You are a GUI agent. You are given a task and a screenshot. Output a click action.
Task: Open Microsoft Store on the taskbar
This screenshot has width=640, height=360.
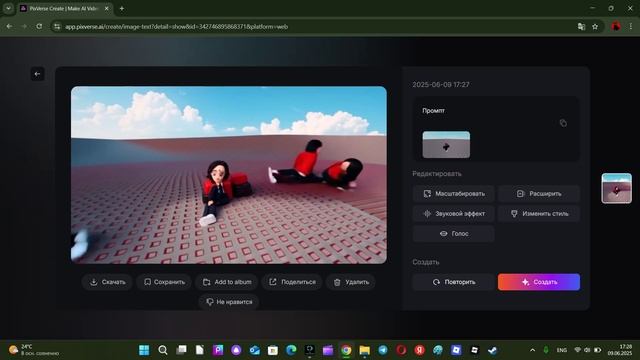pos(273,350)
